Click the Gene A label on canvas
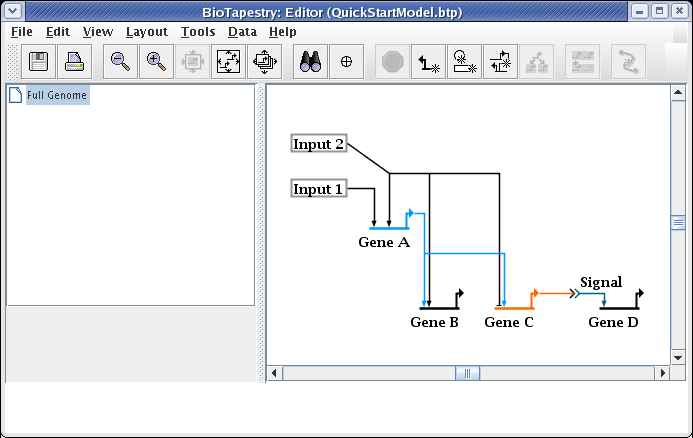The image size is (693, 438). tap(384, 243)
